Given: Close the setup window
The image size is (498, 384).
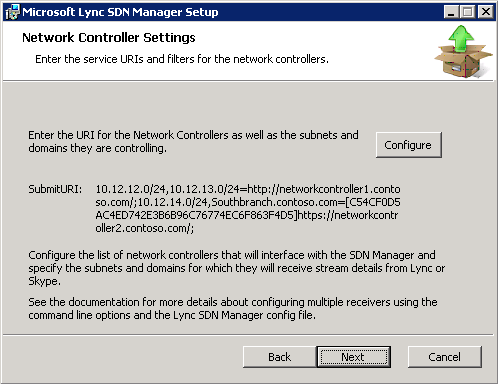Looking at the screenshot, I should tap(486, 12).
